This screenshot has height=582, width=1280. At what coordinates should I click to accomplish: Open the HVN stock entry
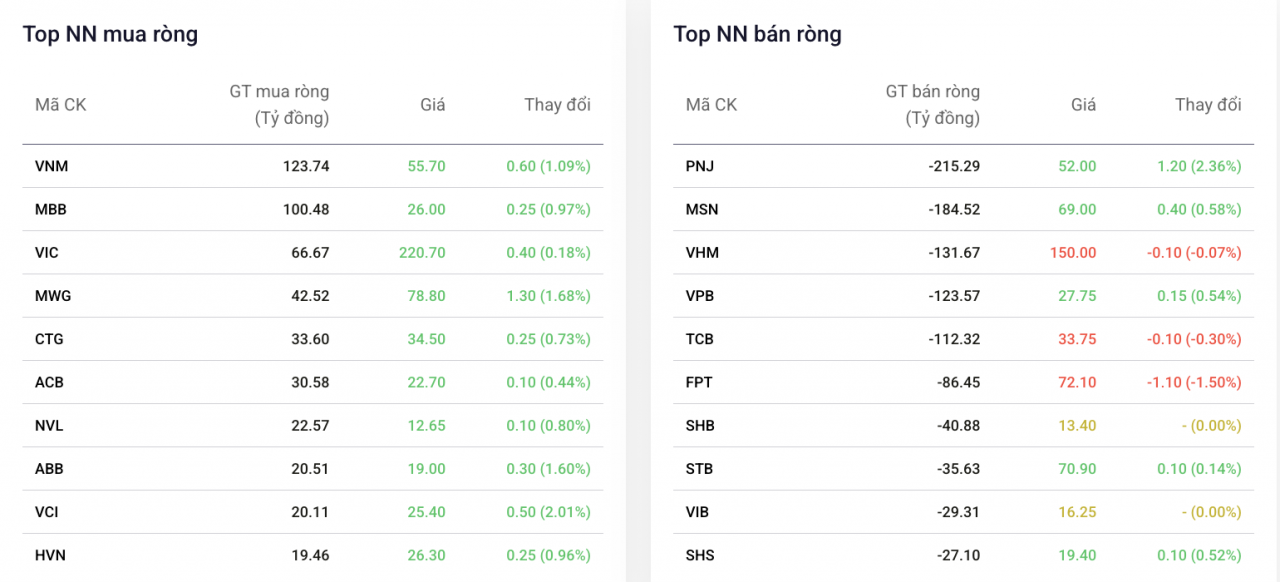pos(50,555)
